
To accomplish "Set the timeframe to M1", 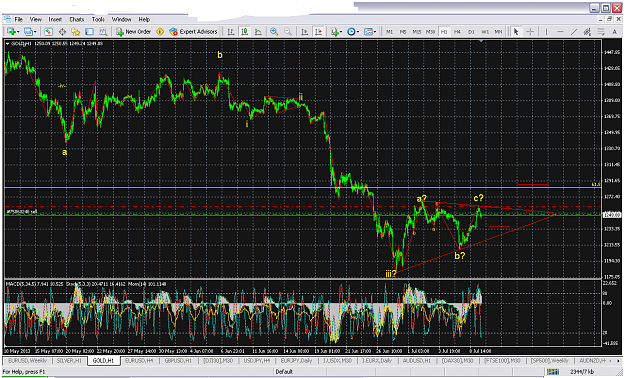I will pyautogui.click(x=389, y=32).
